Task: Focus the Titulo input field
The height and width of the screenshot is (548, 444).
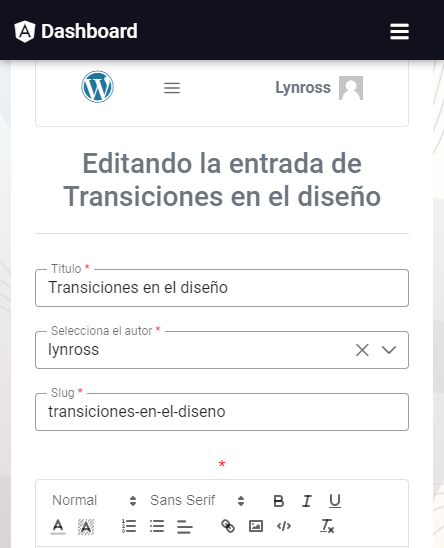Action: click(x=222, y=288)
